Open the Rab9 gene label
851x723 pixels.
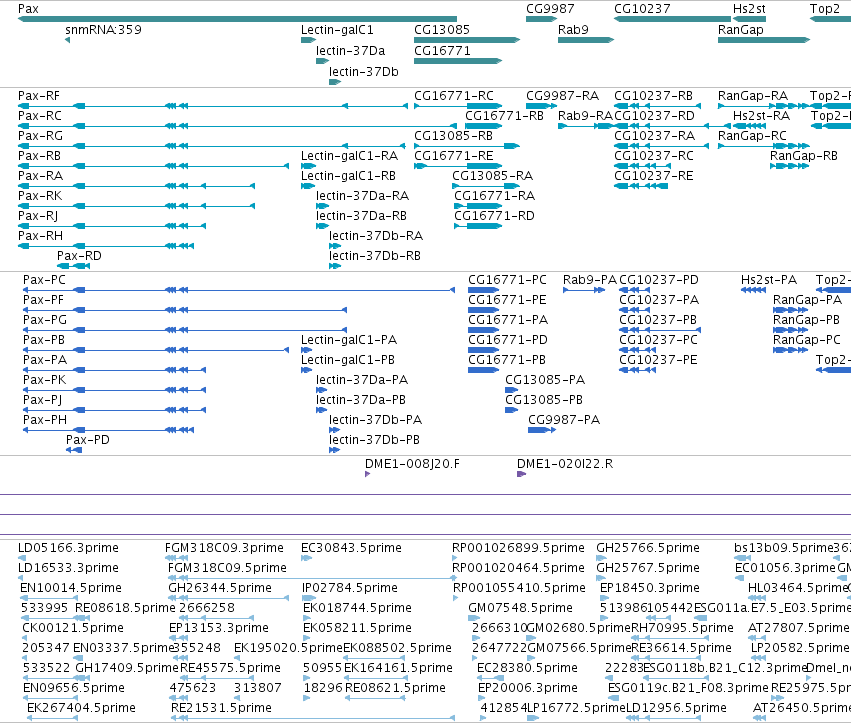click(x=573, y=30)
